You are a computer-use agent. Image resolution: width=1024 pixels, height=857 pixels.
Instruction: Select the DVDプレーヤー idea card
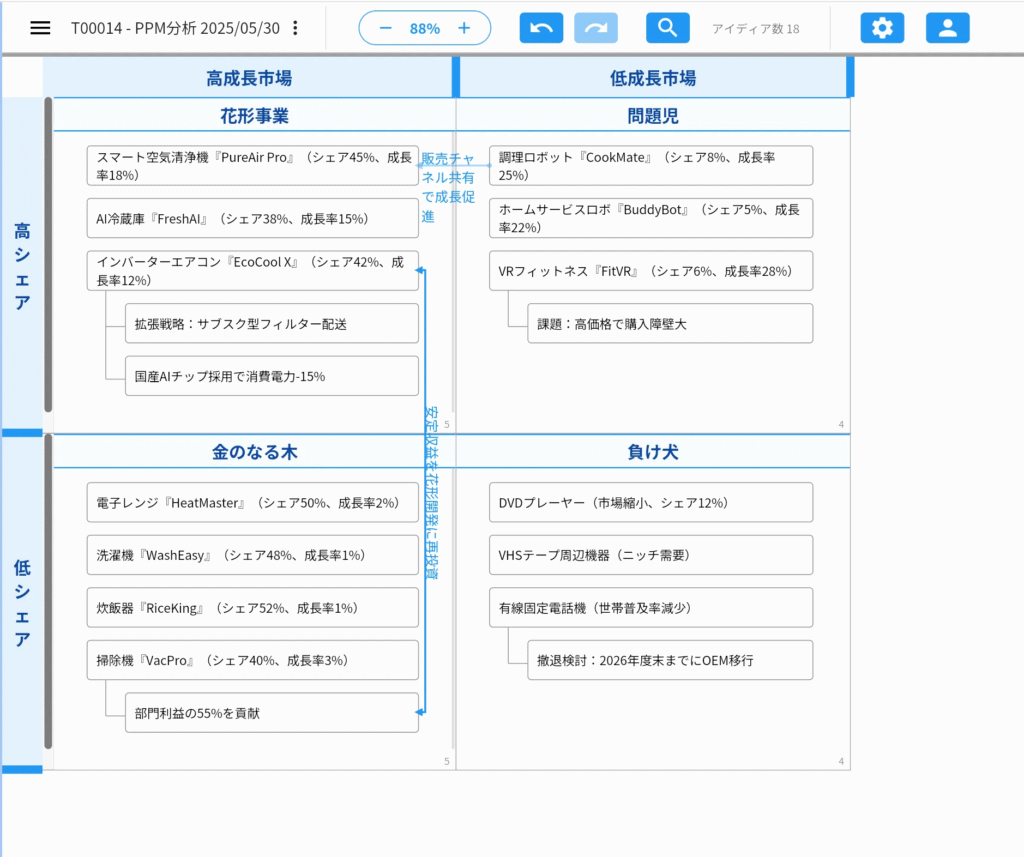point(650,502)
